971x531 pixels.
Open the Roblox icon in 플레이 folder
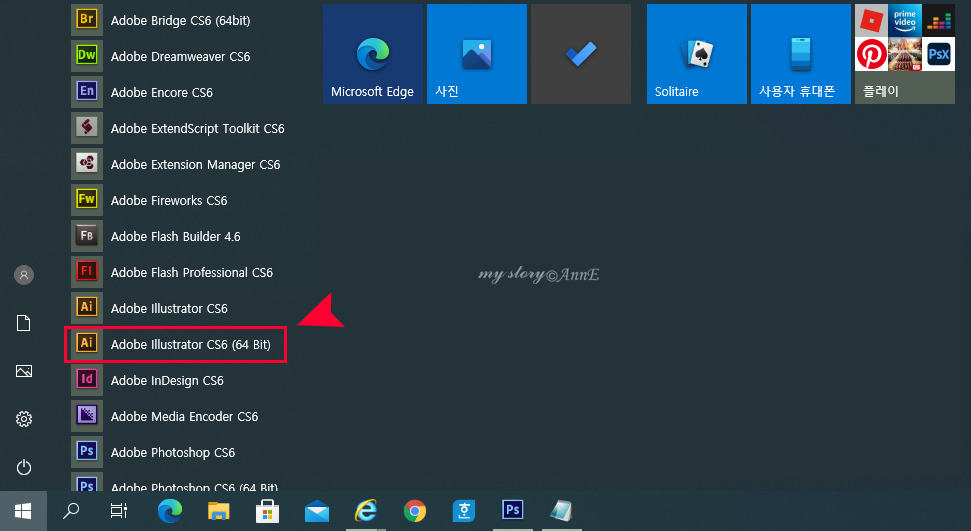(871, 20)
